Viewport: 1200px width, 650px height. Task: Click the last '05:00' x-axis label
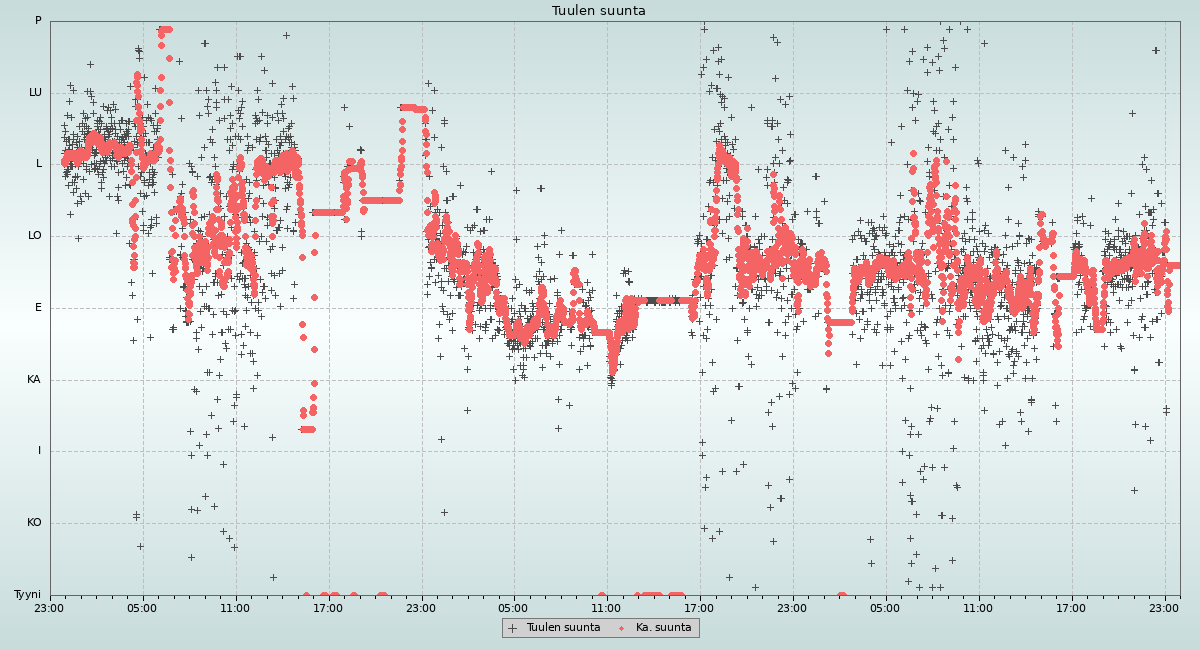pyautogui.click(x=885, y=608)
